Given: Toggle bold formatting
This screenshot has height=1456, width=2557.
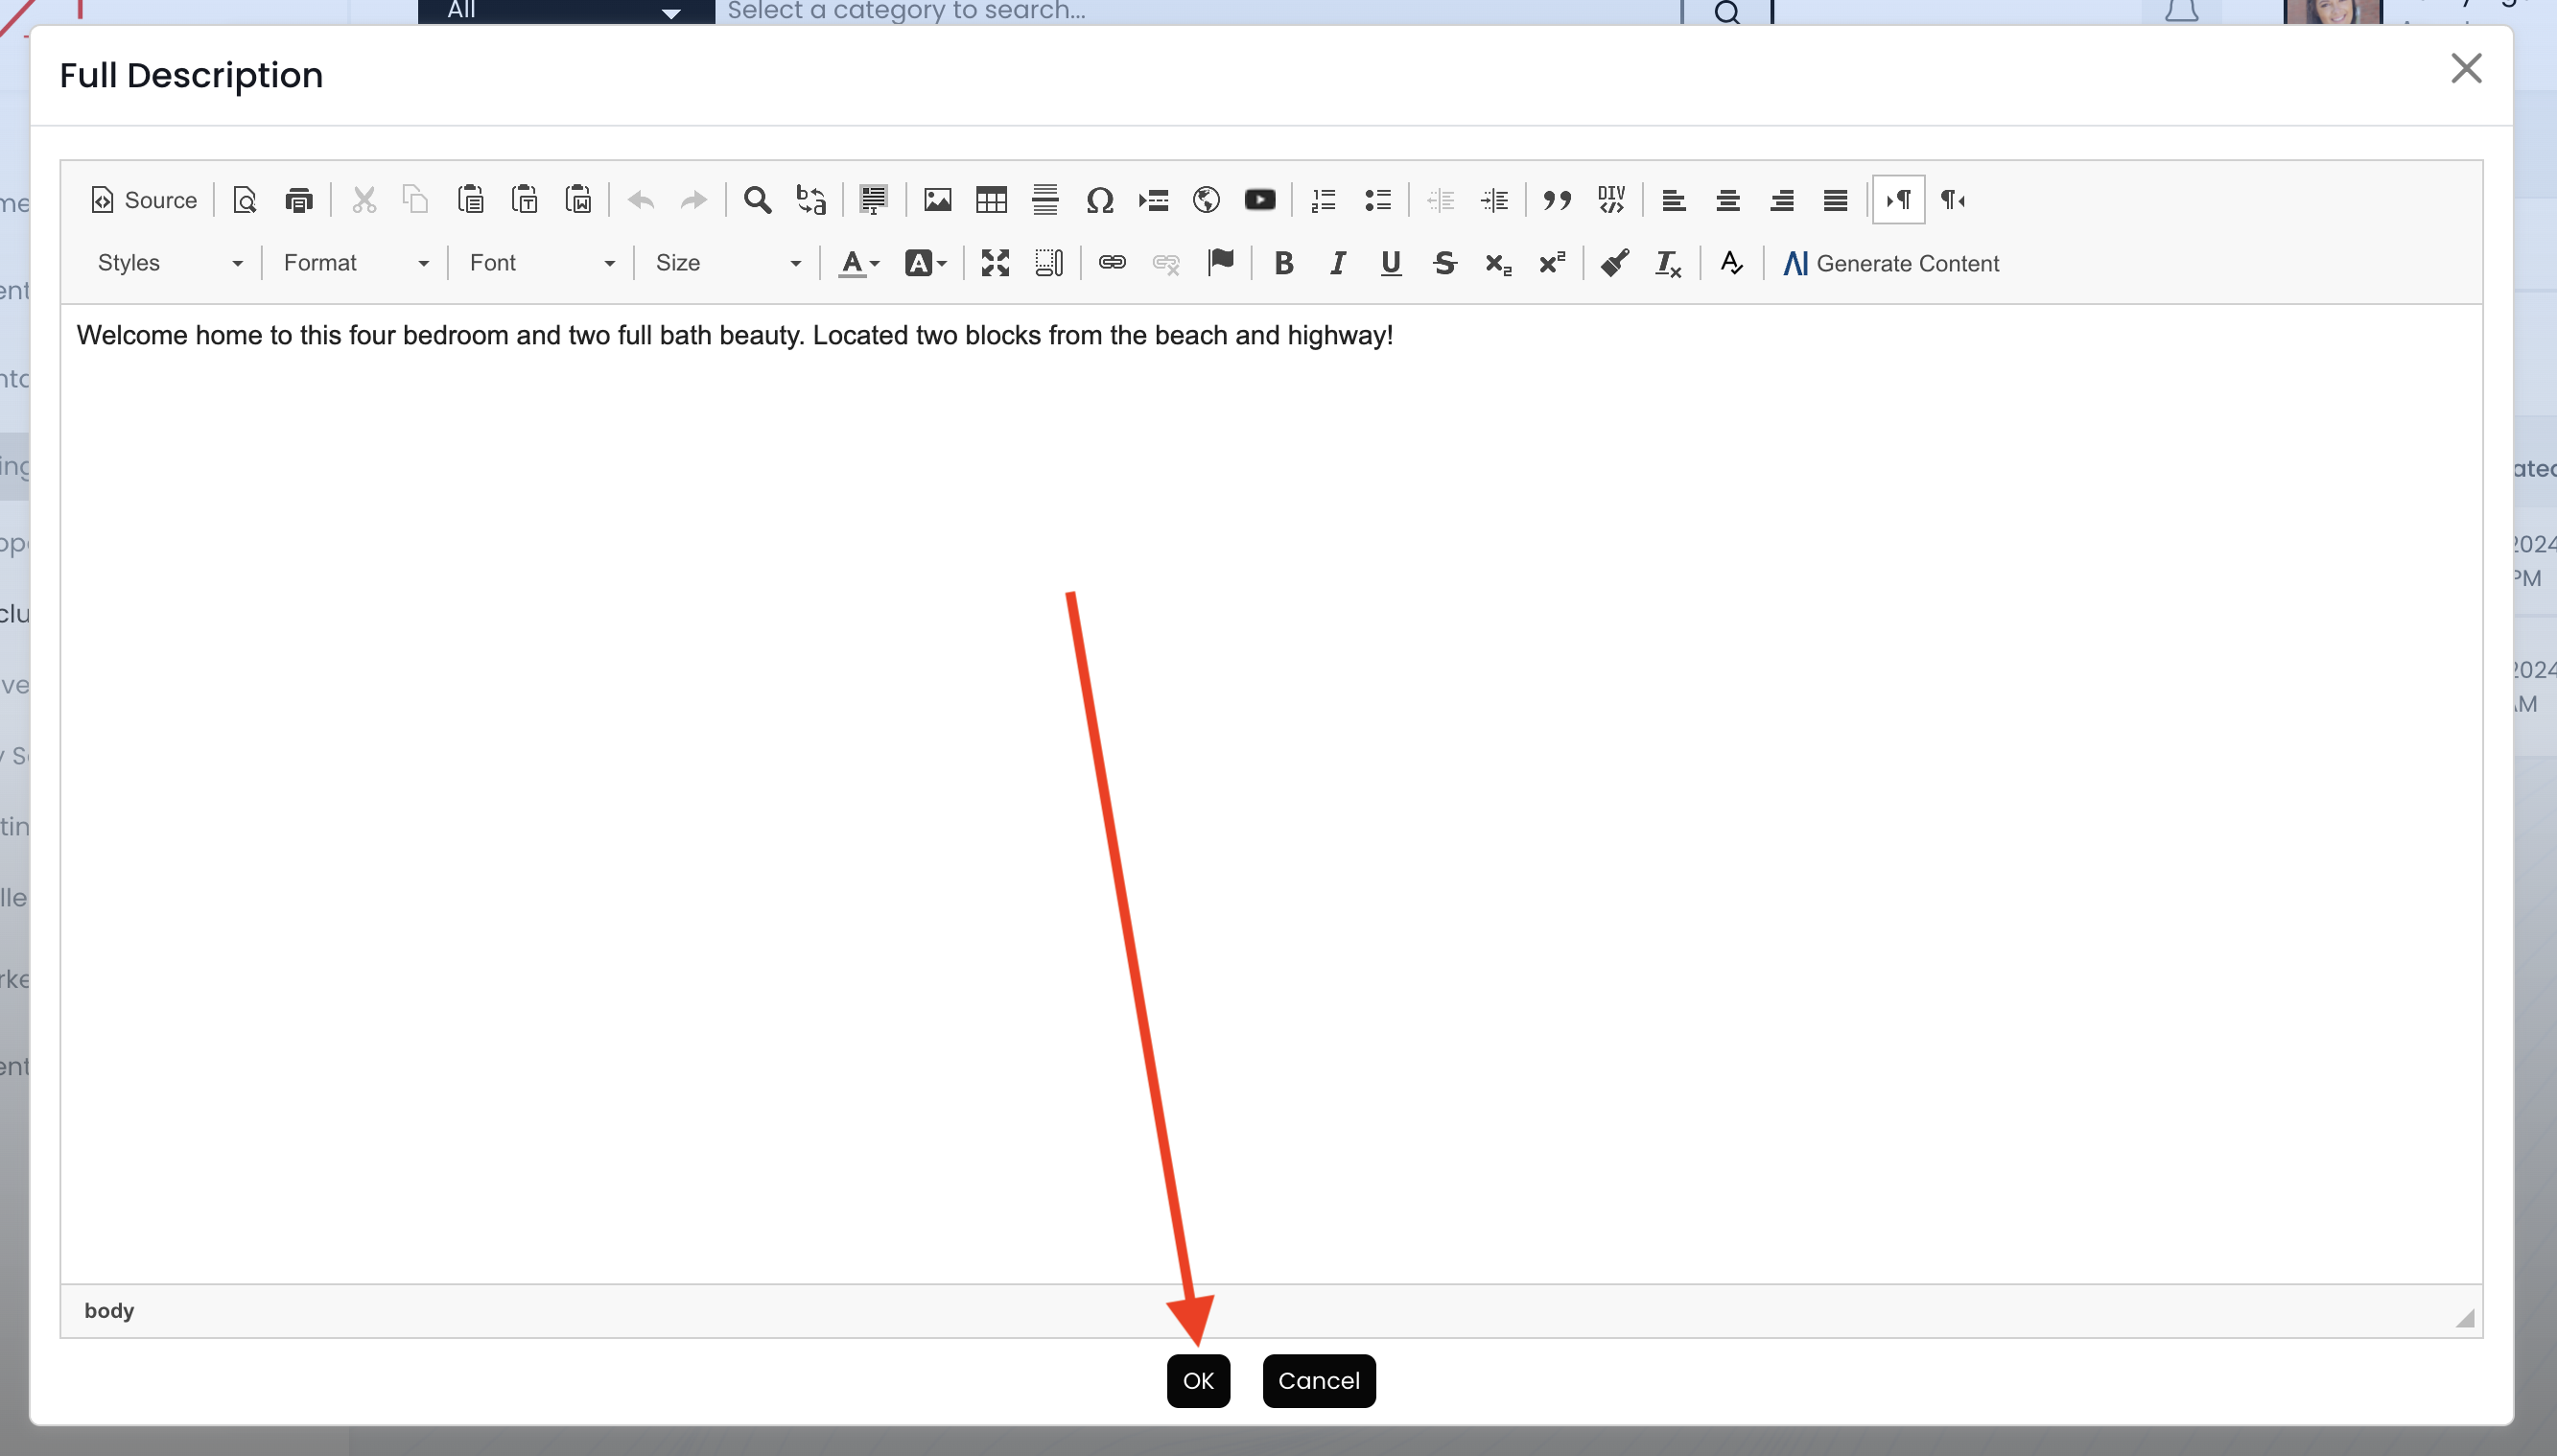Looking at the screenshot, I should [x=1284, y=263].
